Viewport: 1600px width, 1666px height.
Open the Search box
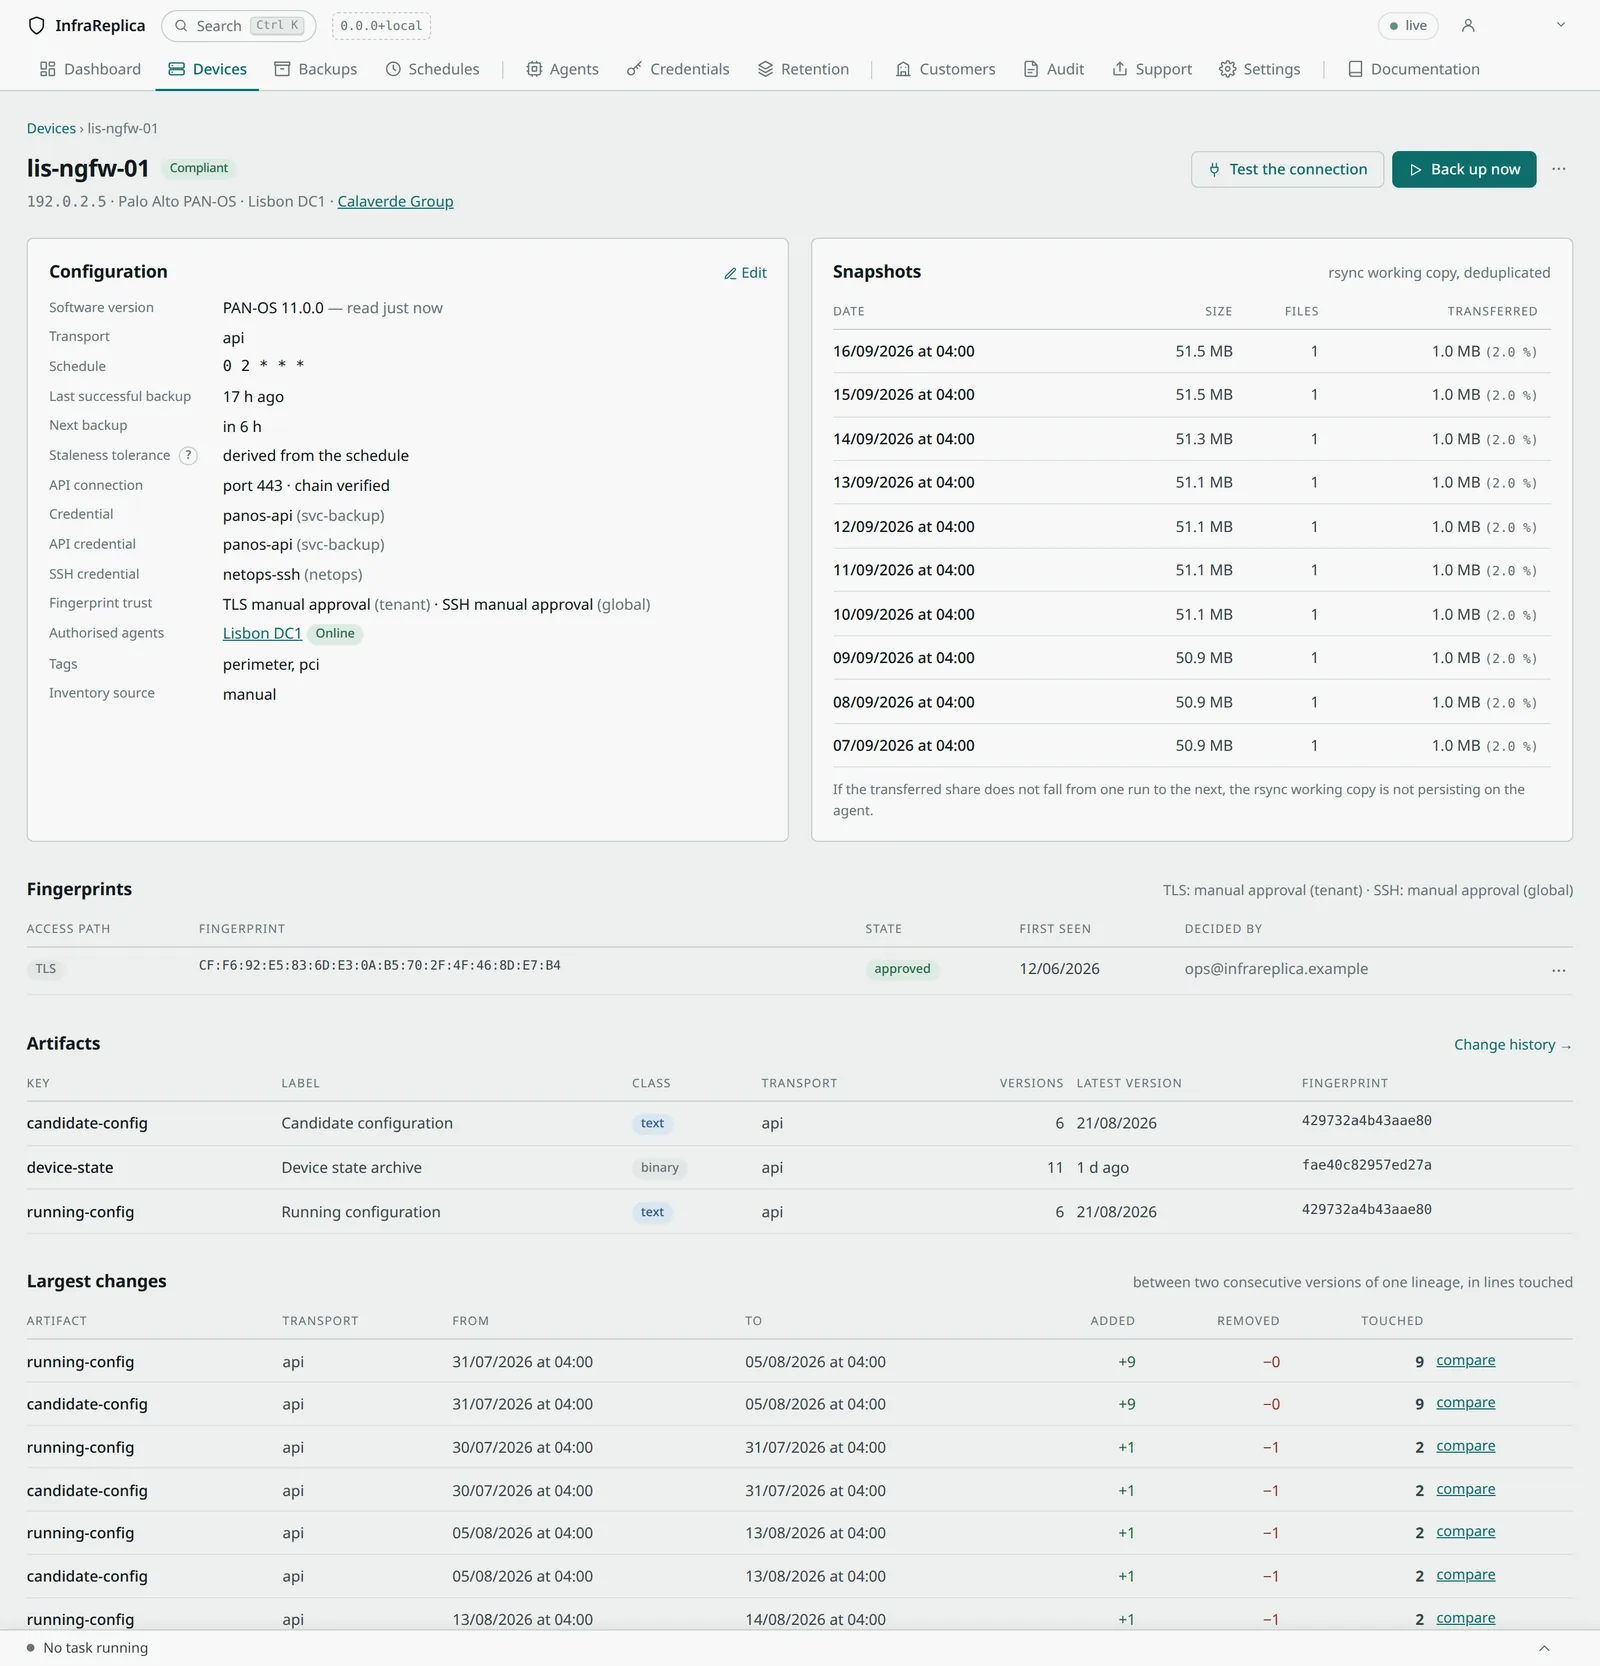click(238, 26)
